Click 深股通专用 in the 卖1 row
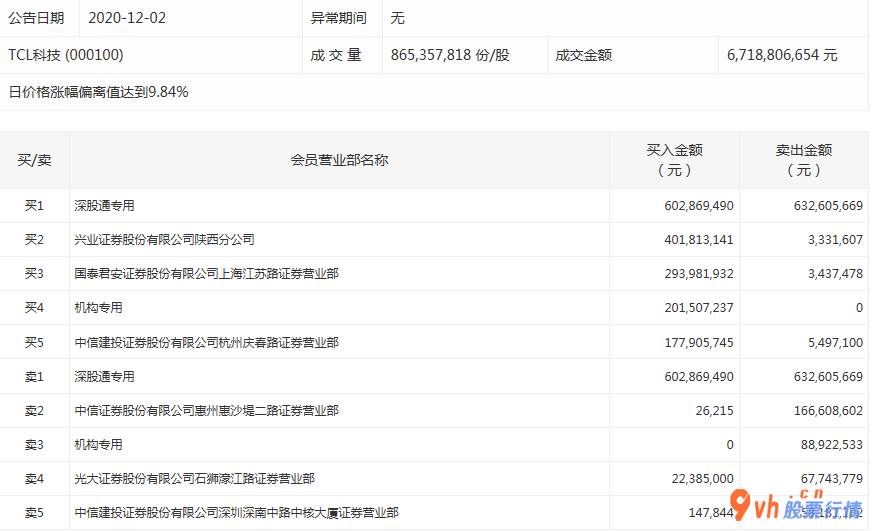The image size is (872, 531). 104,377
